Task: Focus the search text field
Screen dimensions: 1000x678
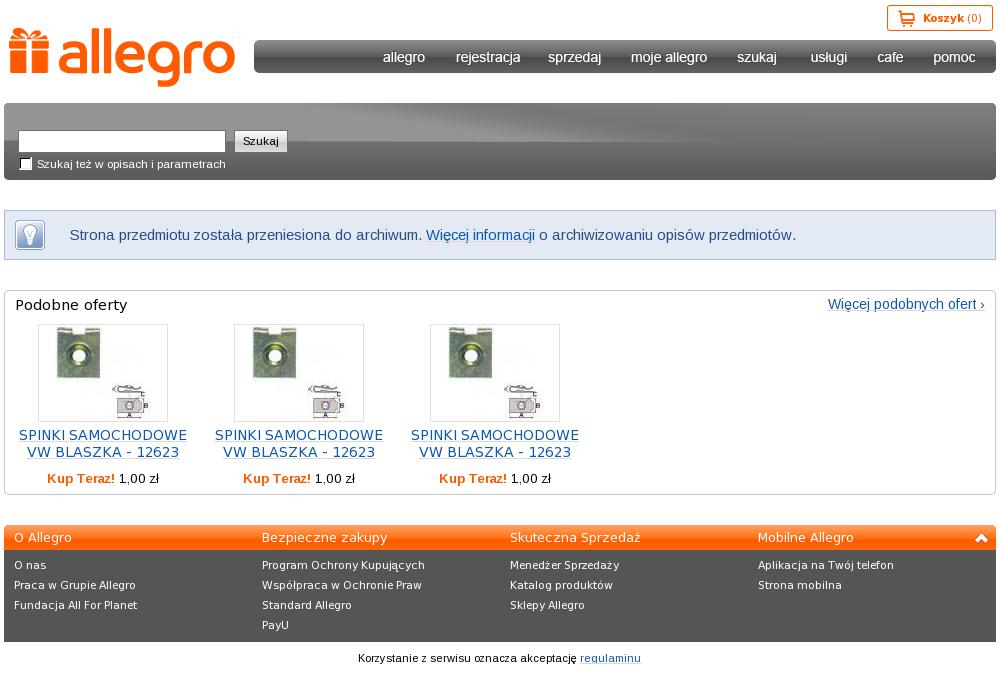Action: coord(122,141)
